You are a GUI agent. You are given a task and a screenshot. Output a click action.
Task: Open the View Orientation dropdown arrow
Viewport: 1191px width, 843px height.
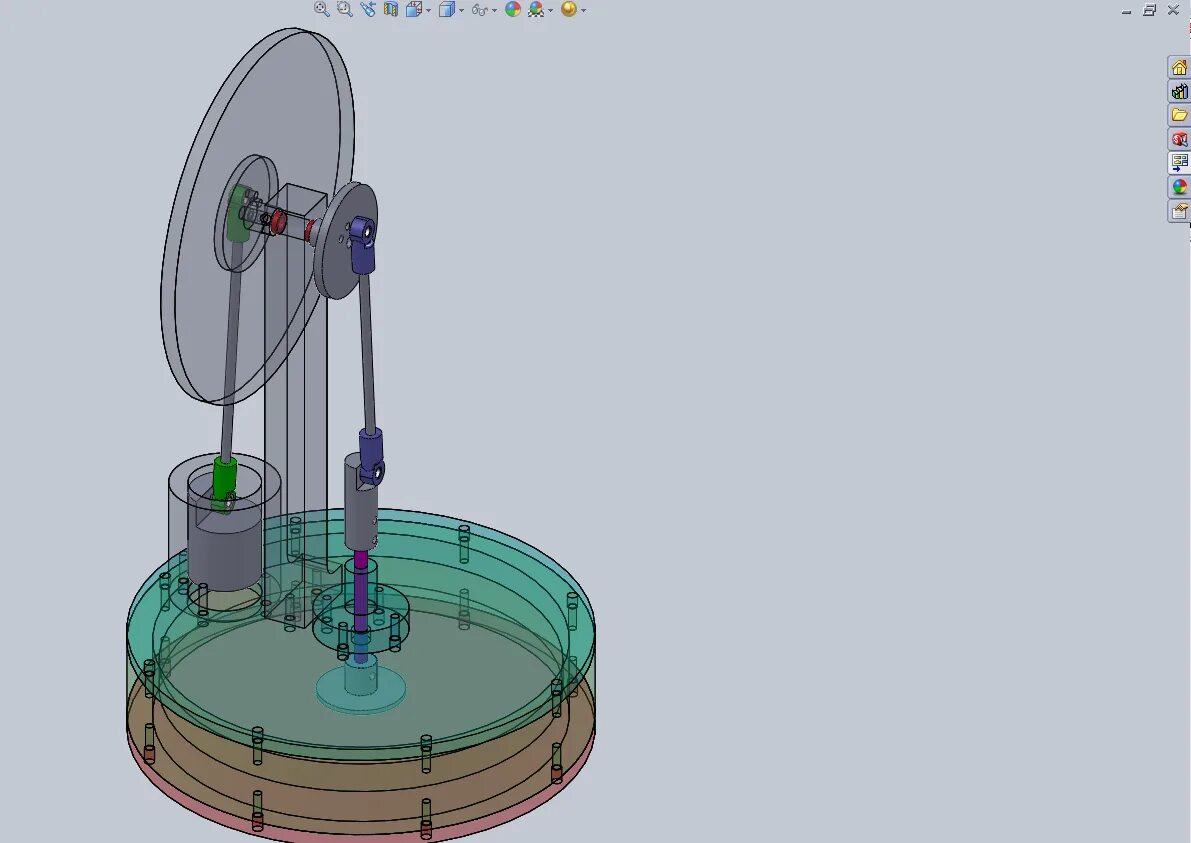[x=428, y=11]
